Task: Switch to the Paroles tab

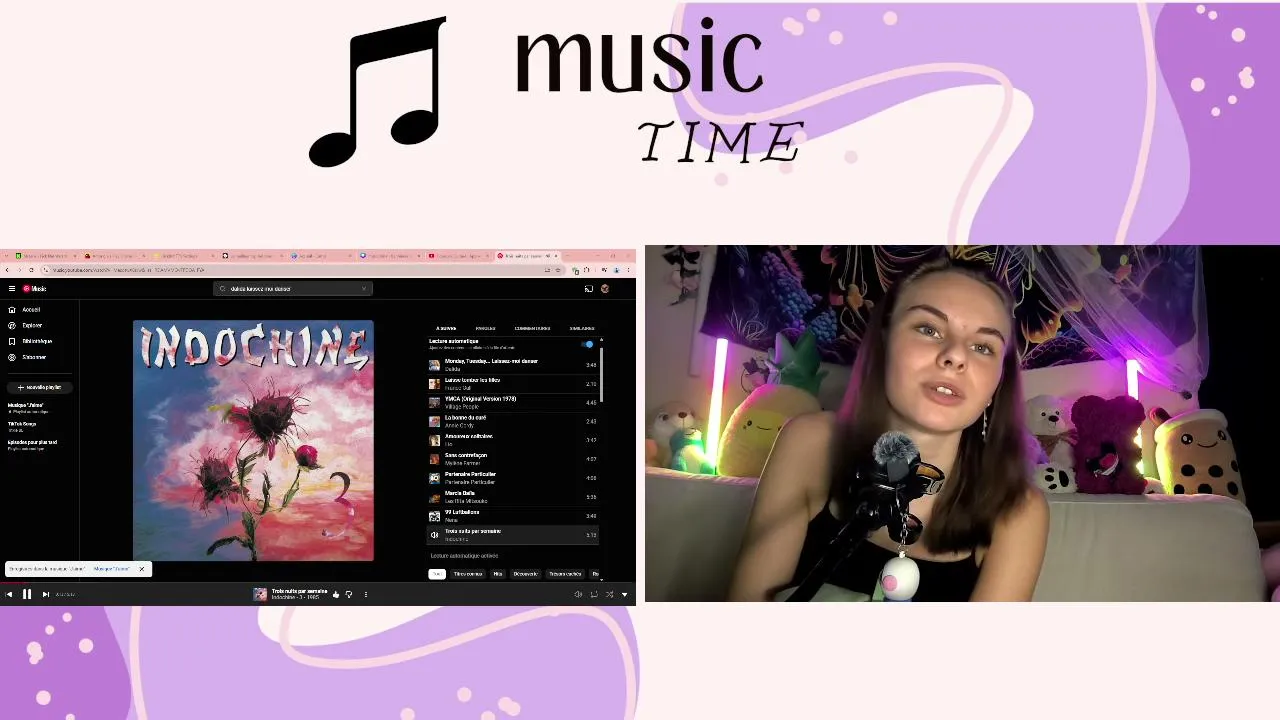Action: (x=485, y=328)
